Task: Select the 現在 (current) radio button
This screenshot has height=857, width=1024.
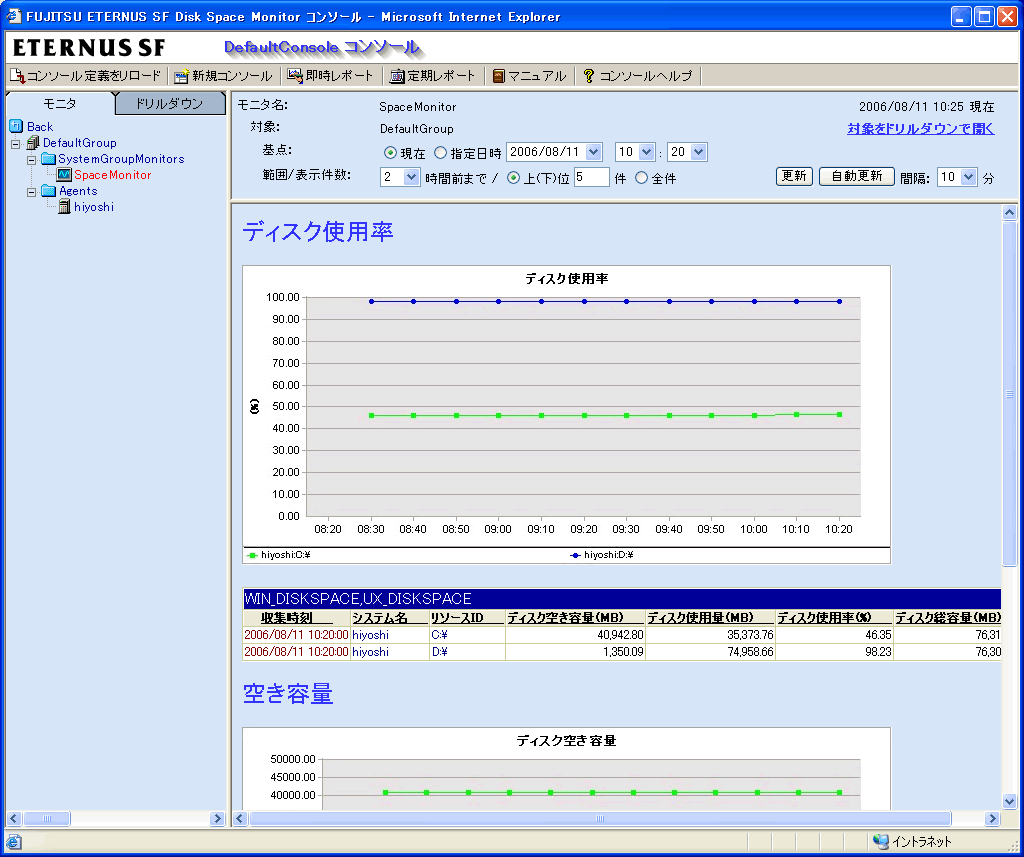Action: [x=391, y=153]
